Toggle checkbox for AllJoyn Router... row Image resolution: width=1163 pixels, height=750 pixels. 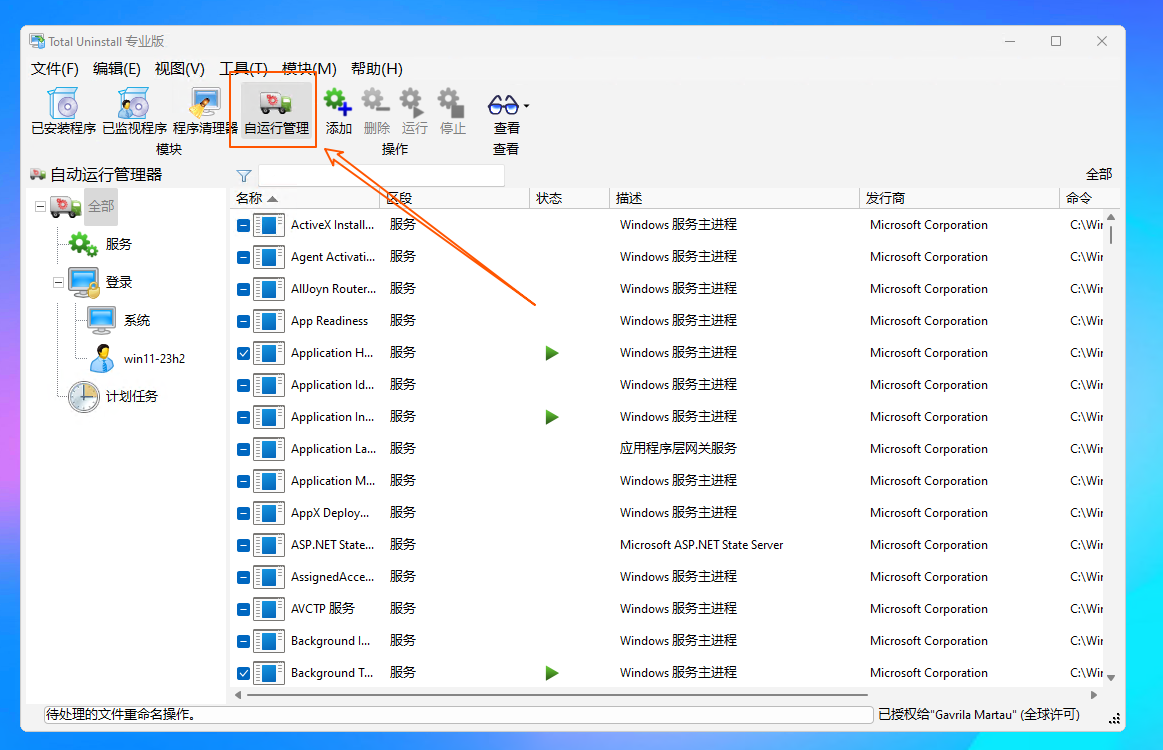243,289
